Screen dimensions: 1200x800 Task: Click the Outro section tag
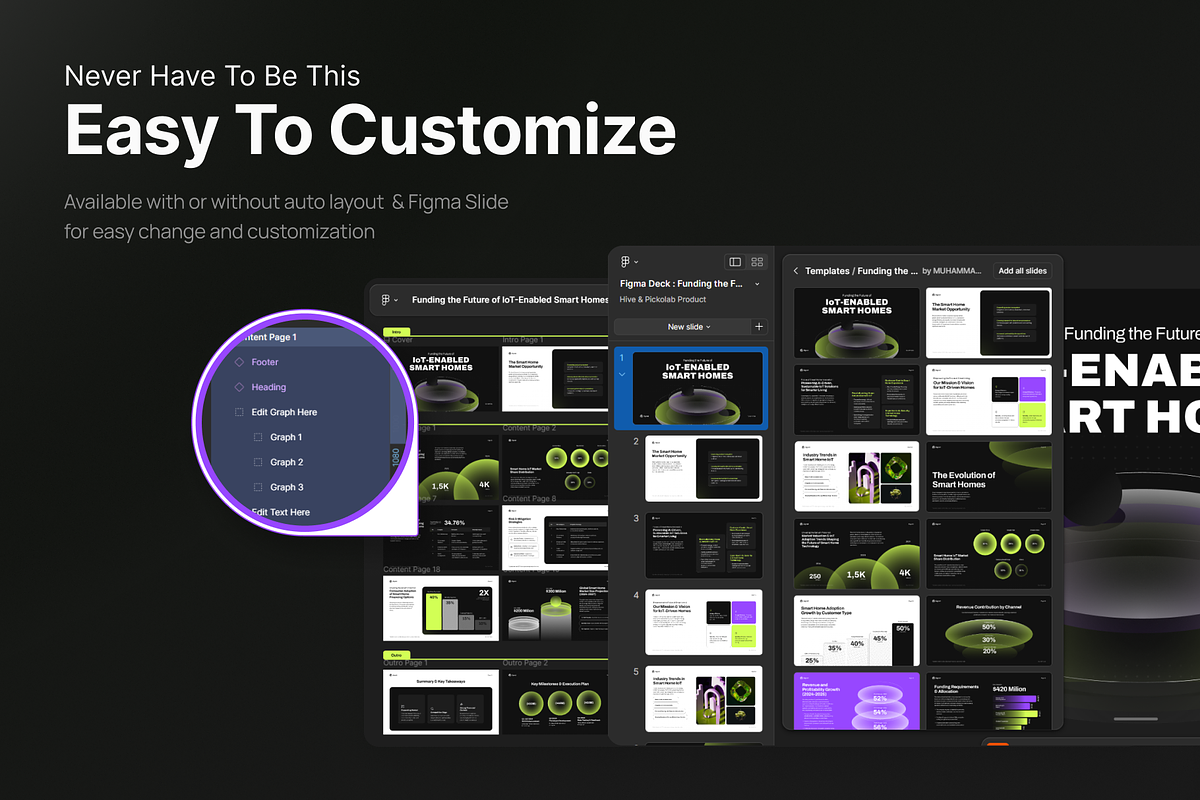pos(397,655)
